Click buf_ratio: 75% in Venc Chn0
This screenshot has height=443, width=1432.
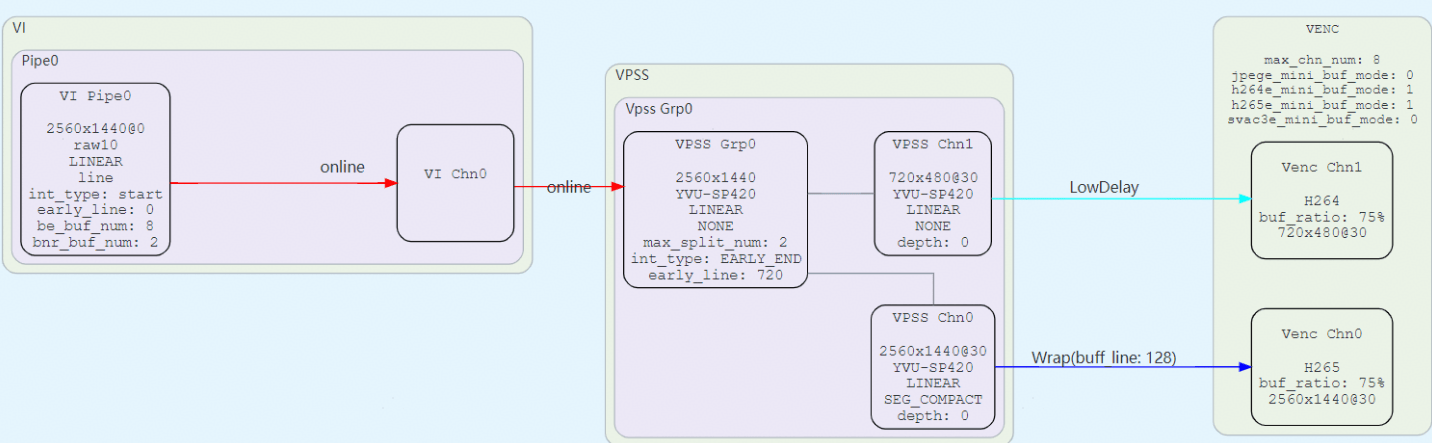(1321, 382)
